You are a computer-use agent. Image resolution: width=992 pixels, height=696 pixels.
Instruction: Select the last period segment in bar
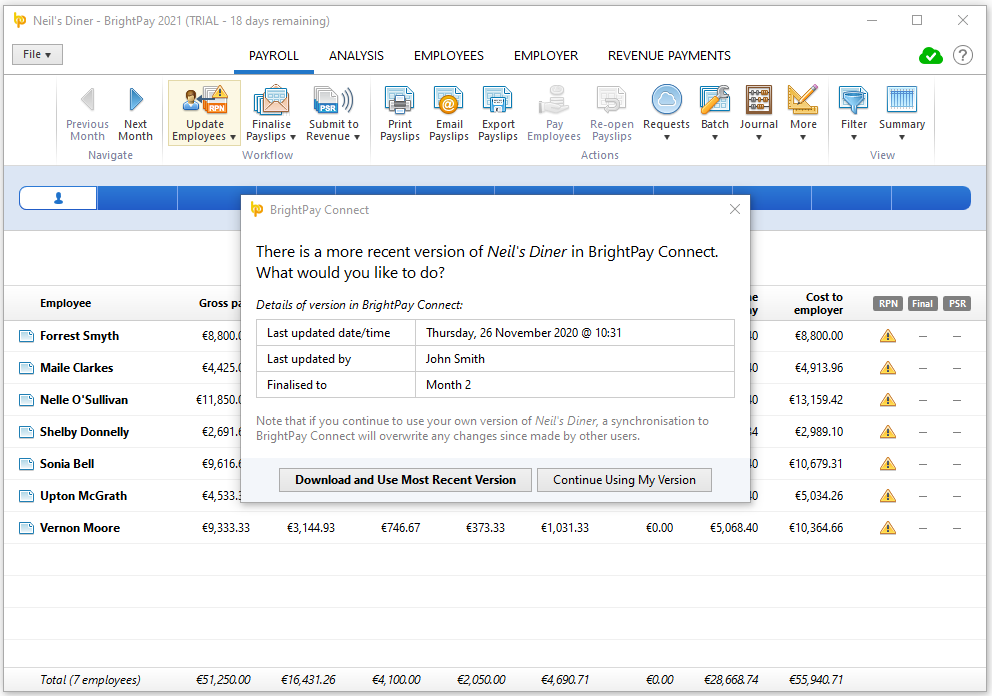pyautogui.click(x=931, y=198)
